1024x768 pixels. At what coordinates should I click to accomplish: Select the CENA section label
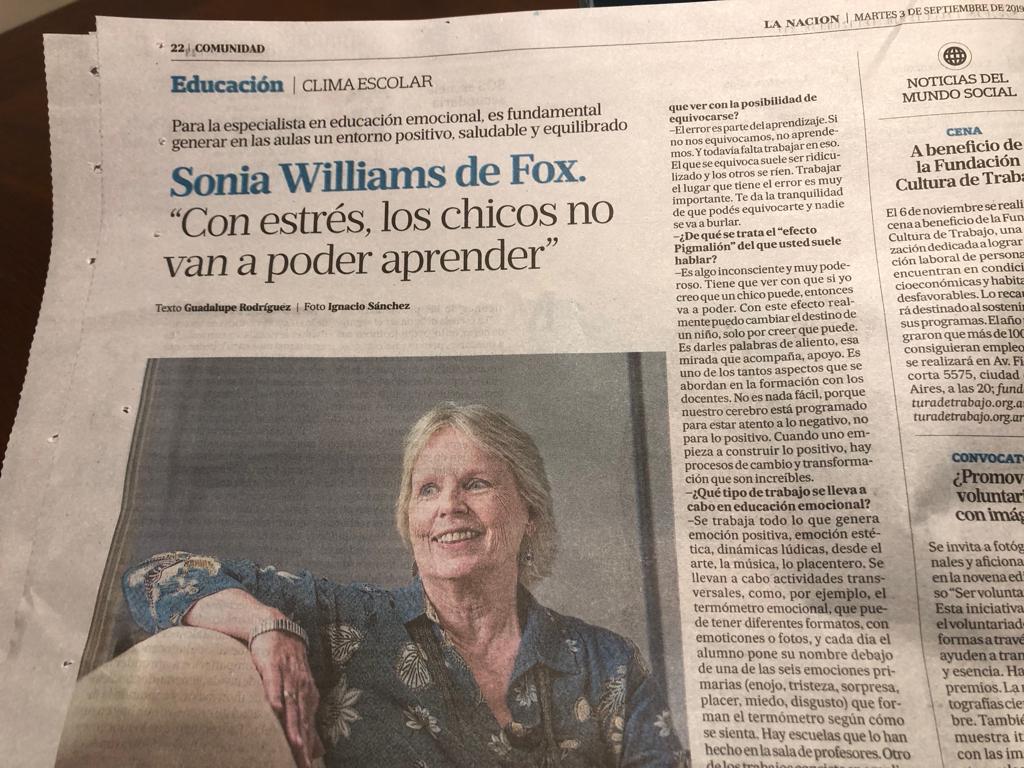pos(963,131)
